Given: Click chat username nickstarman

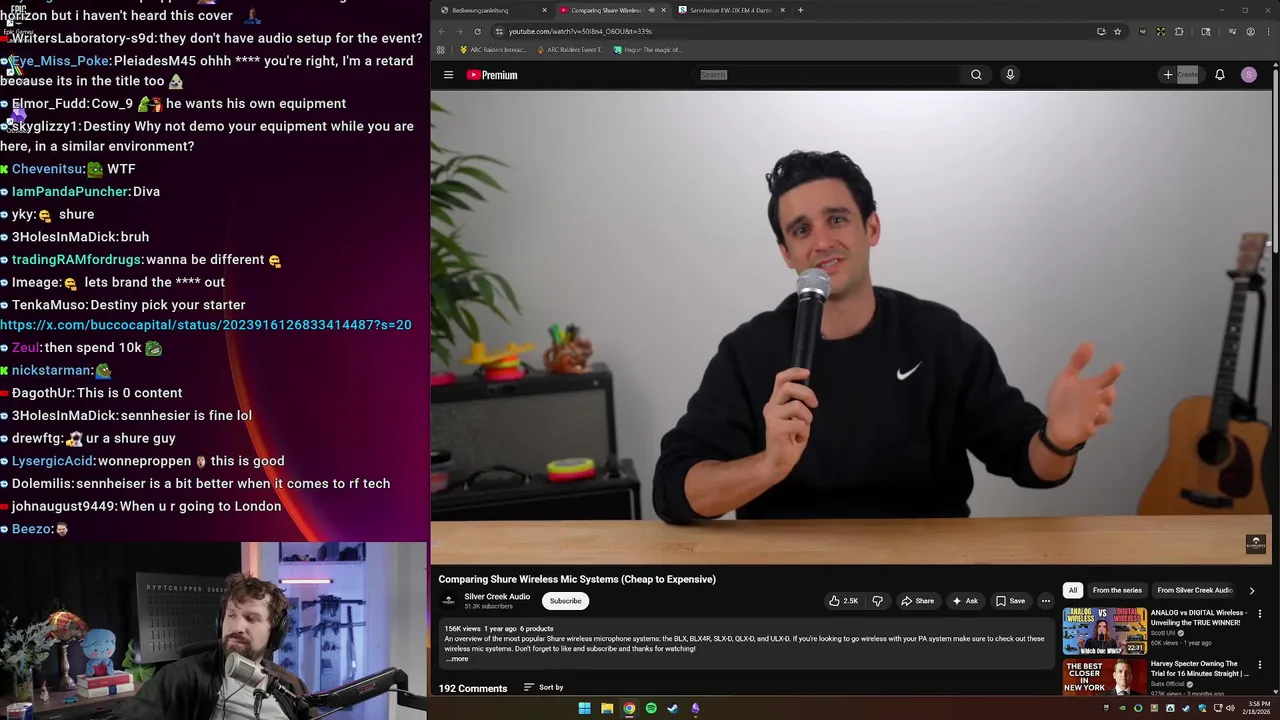Looking at the screenshot, I should 52,370.
